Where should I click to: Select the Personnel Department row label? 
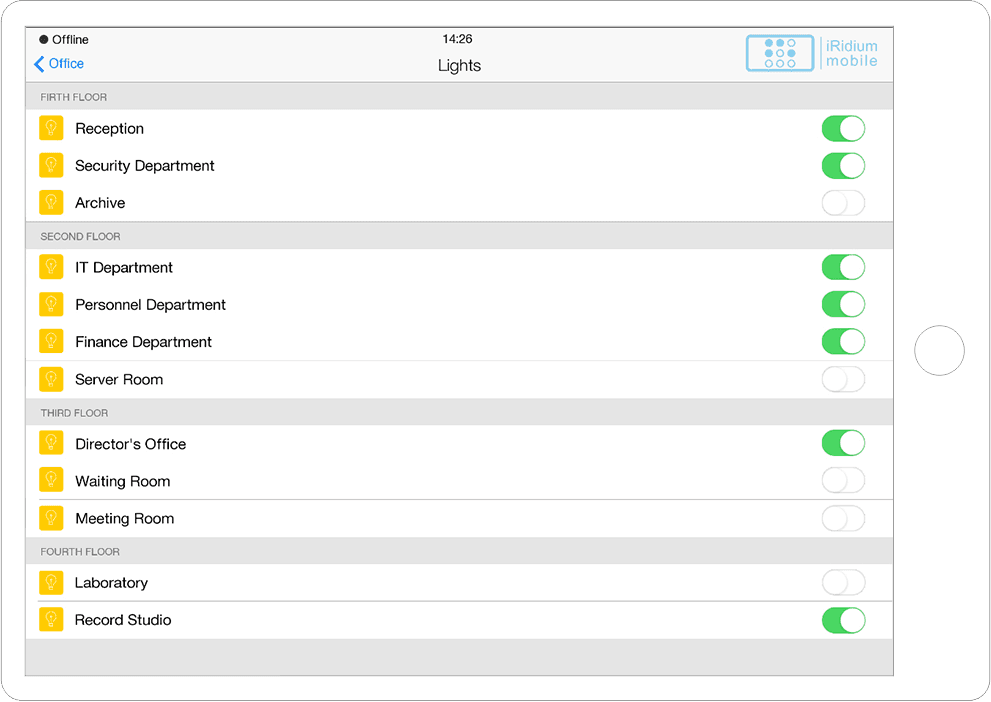click(x=150, y=305)
